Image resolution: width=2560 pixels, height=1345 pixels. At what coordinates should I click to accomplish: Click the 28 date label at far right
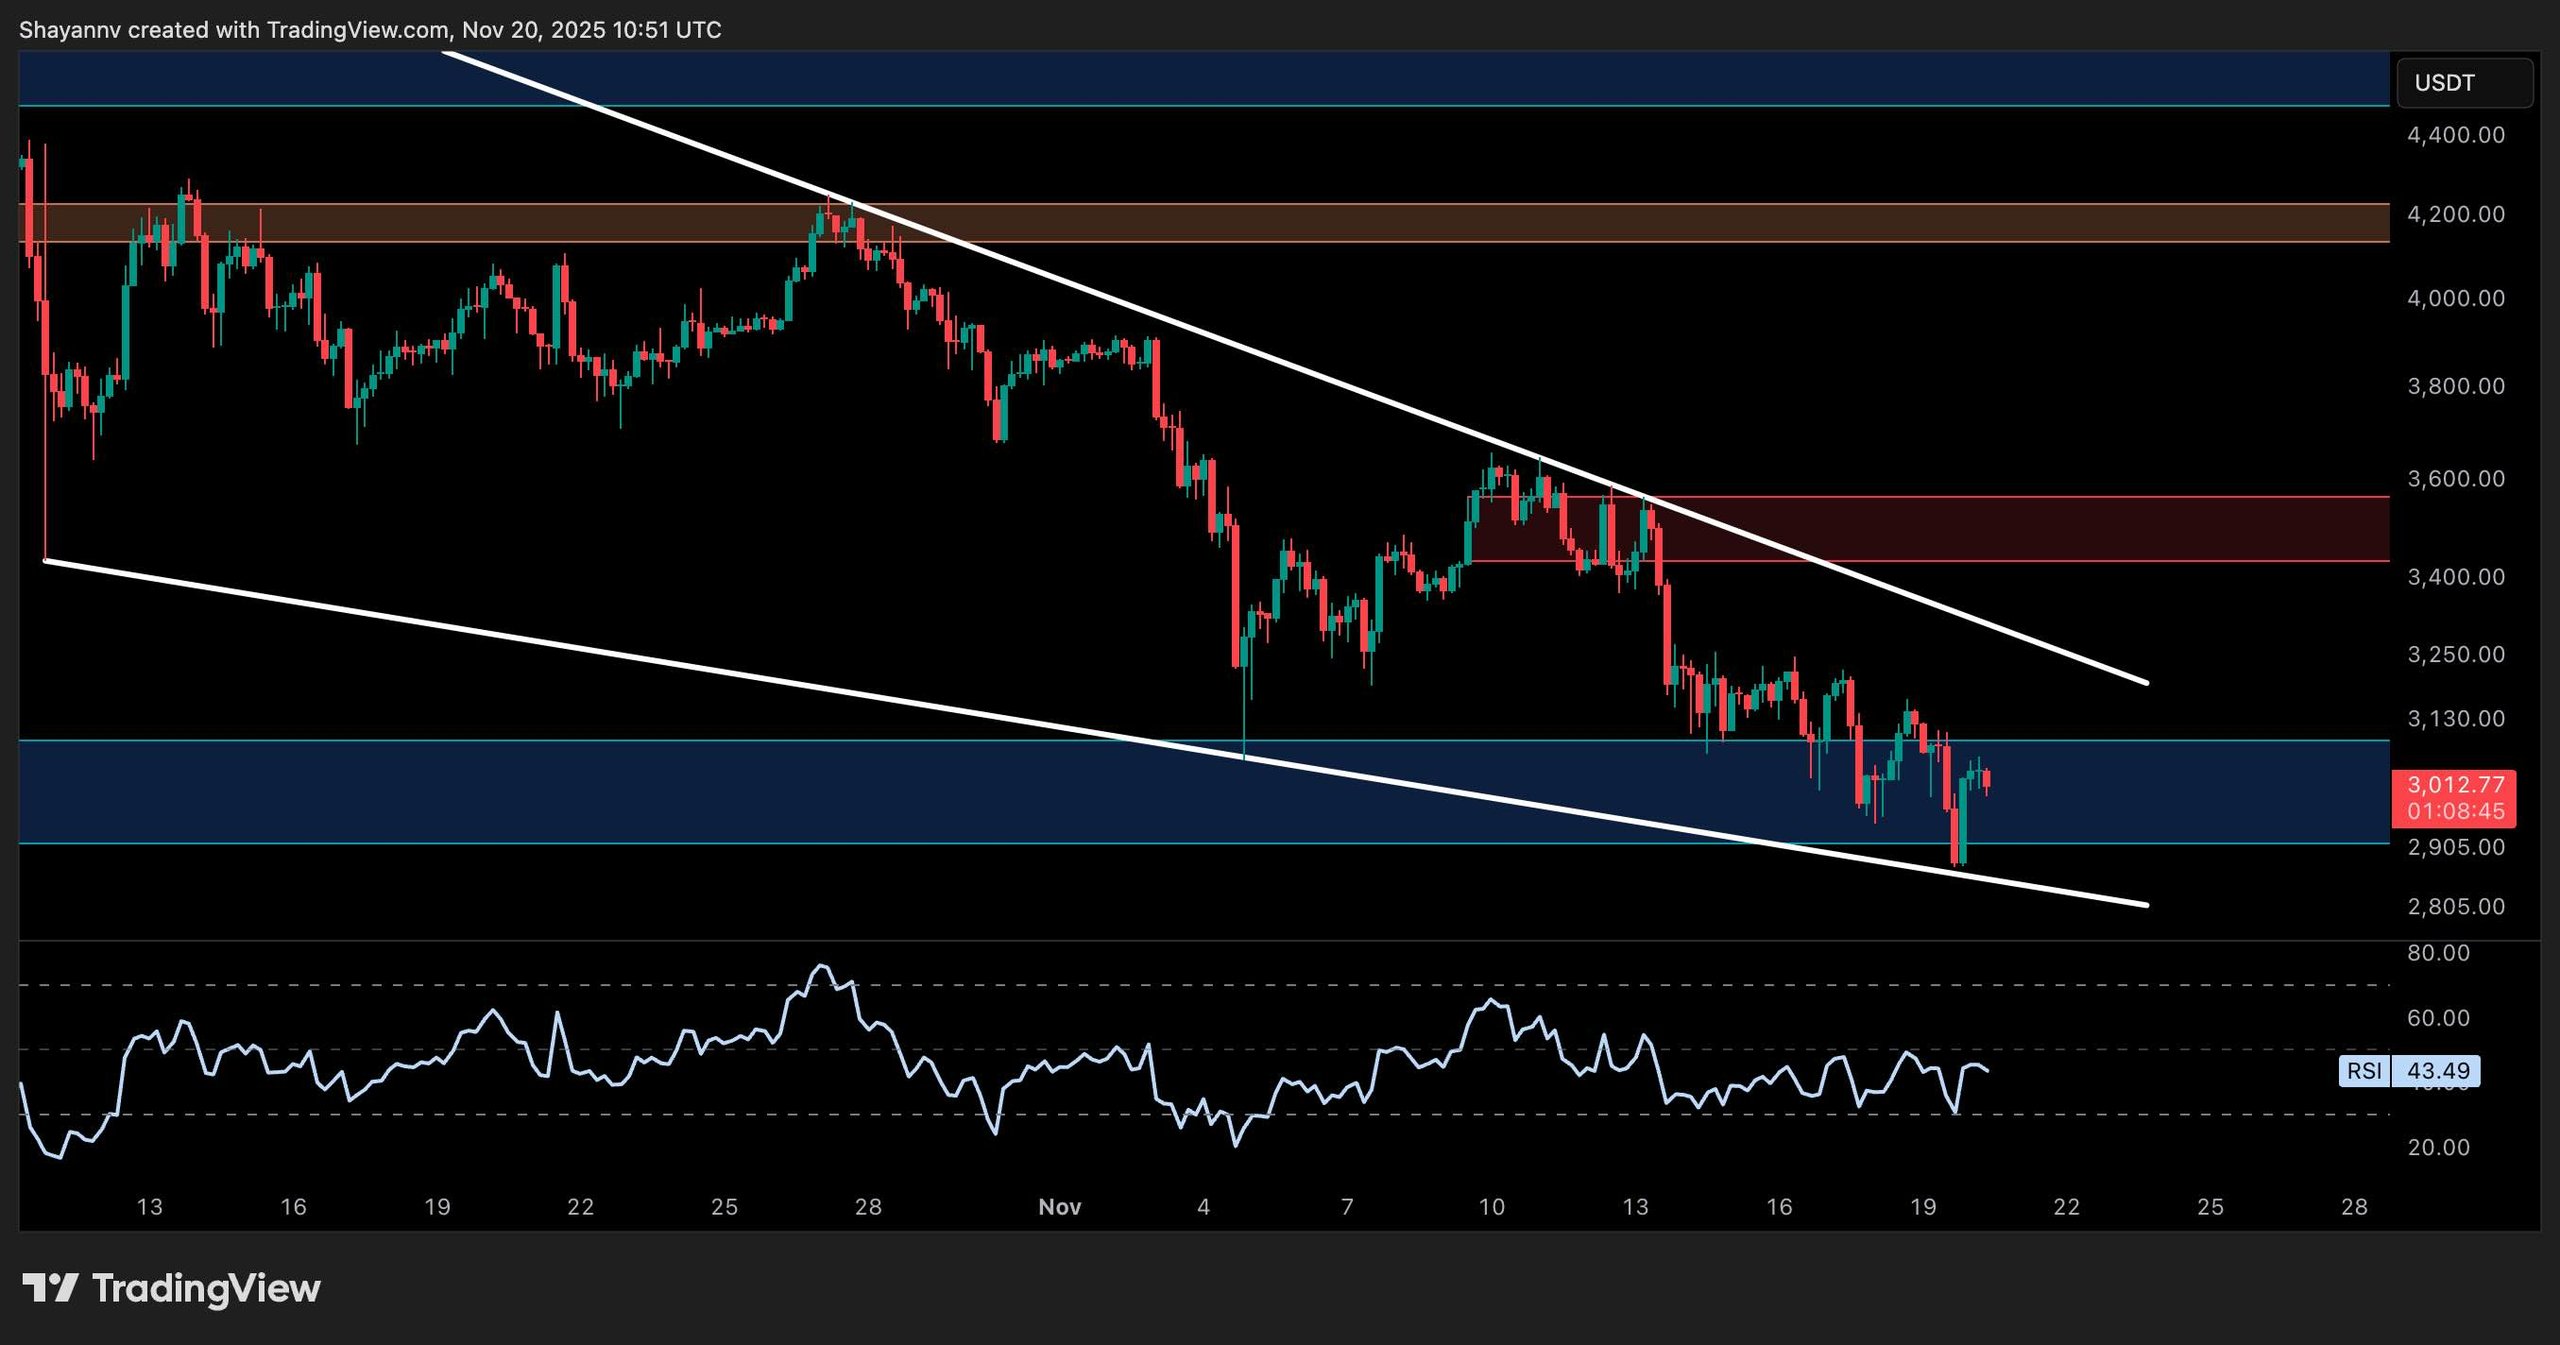[x=2354, y=1207]
